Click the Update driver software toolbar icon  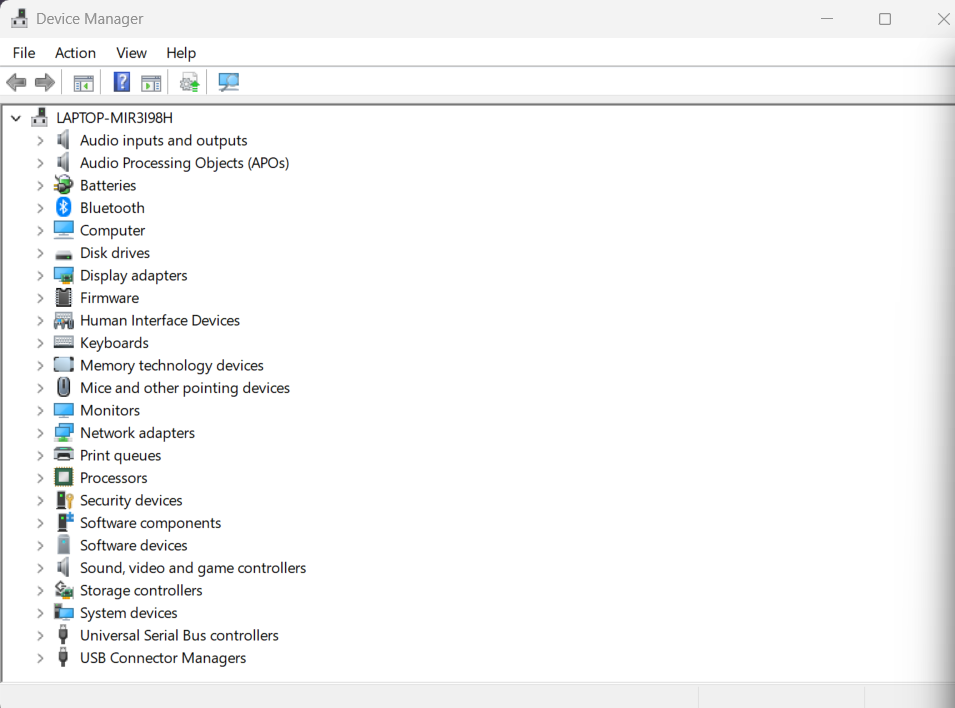click(188, 82)
